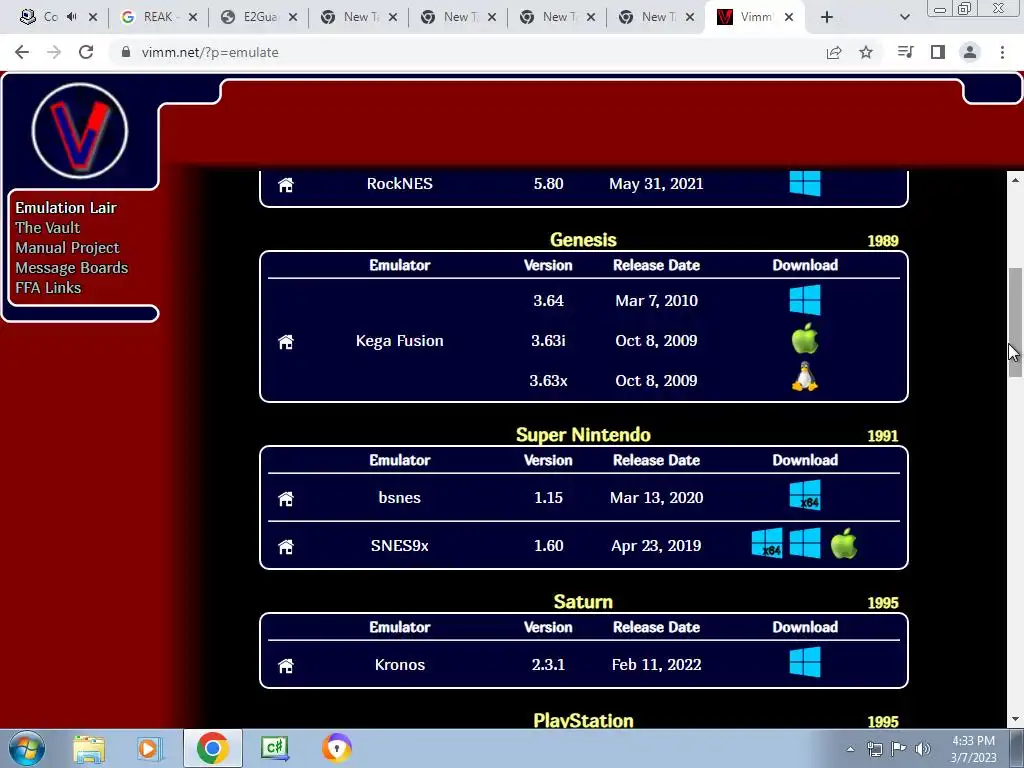1024x768 pixels.
Task: Open Windows Start menu
Action: [x=27, y=748]
